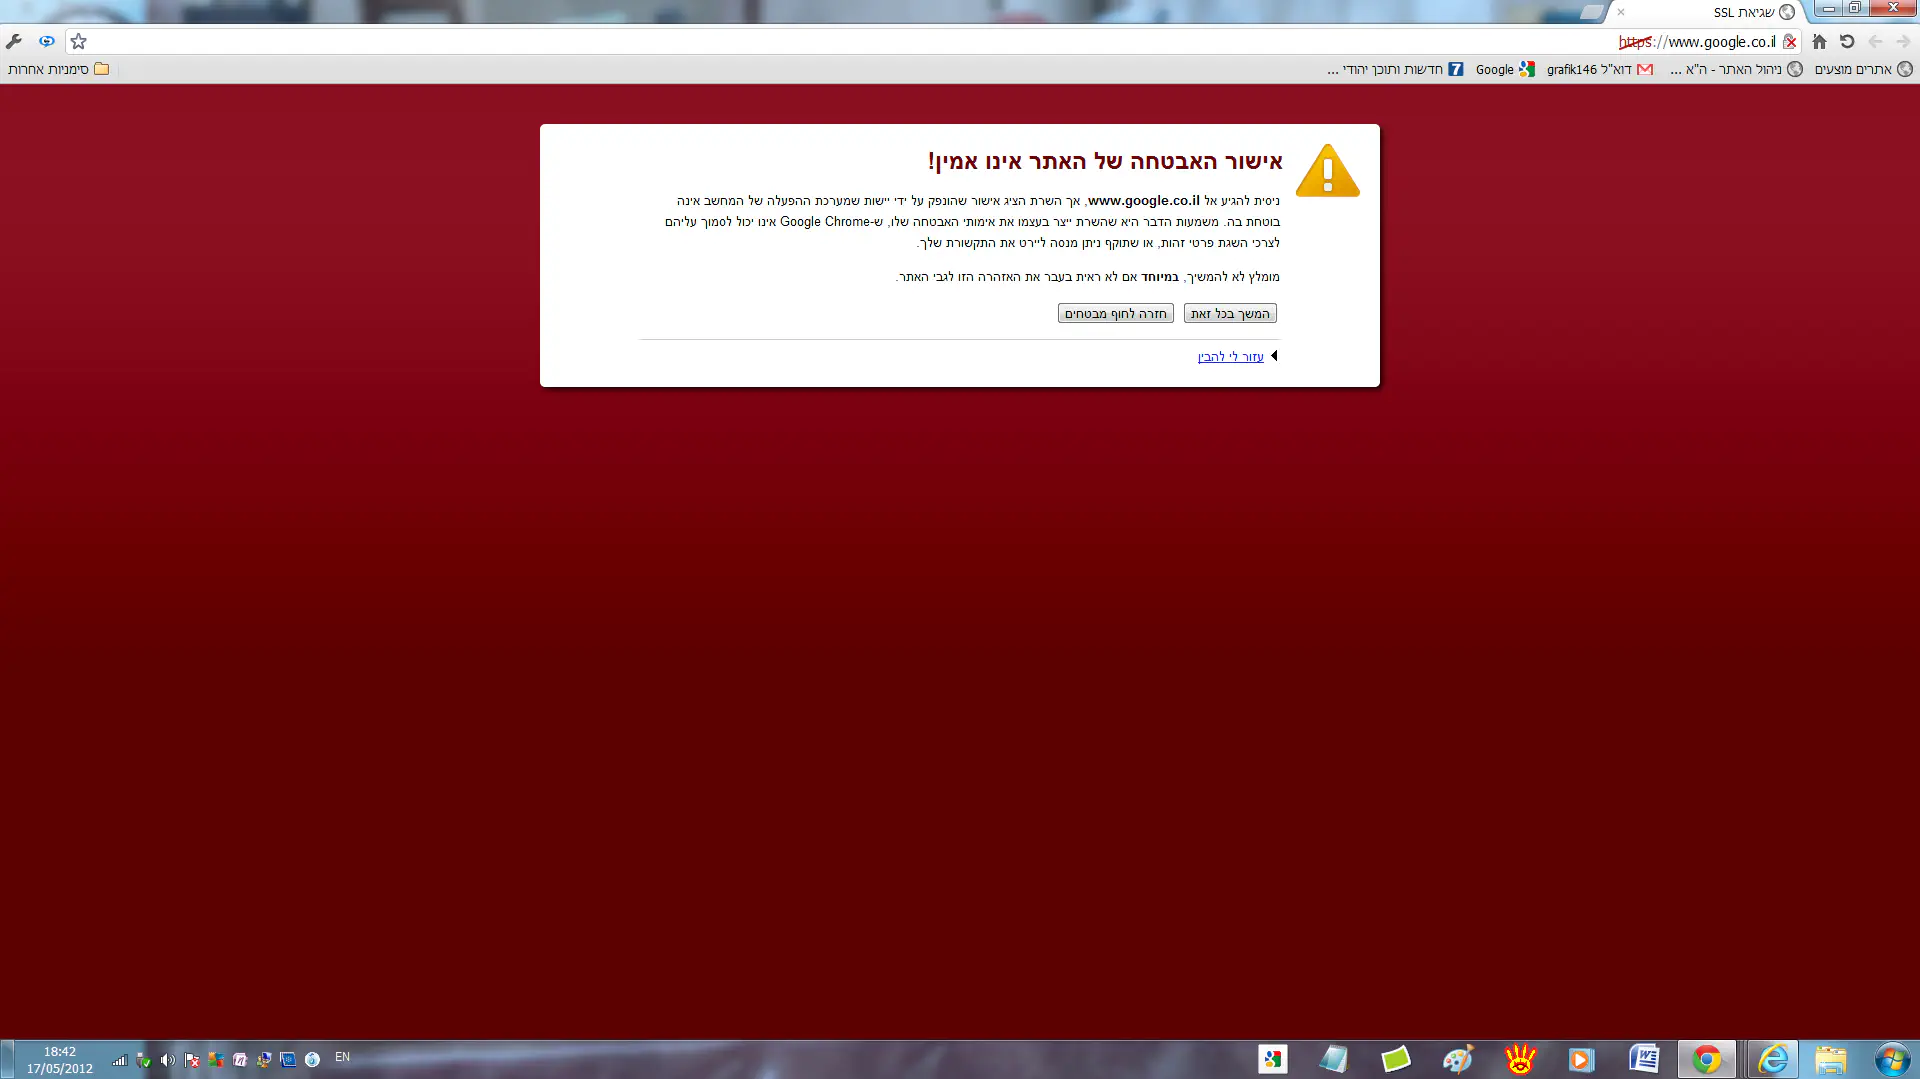Open the Google bookmark in bookmarks bar

pos(1504,69)
